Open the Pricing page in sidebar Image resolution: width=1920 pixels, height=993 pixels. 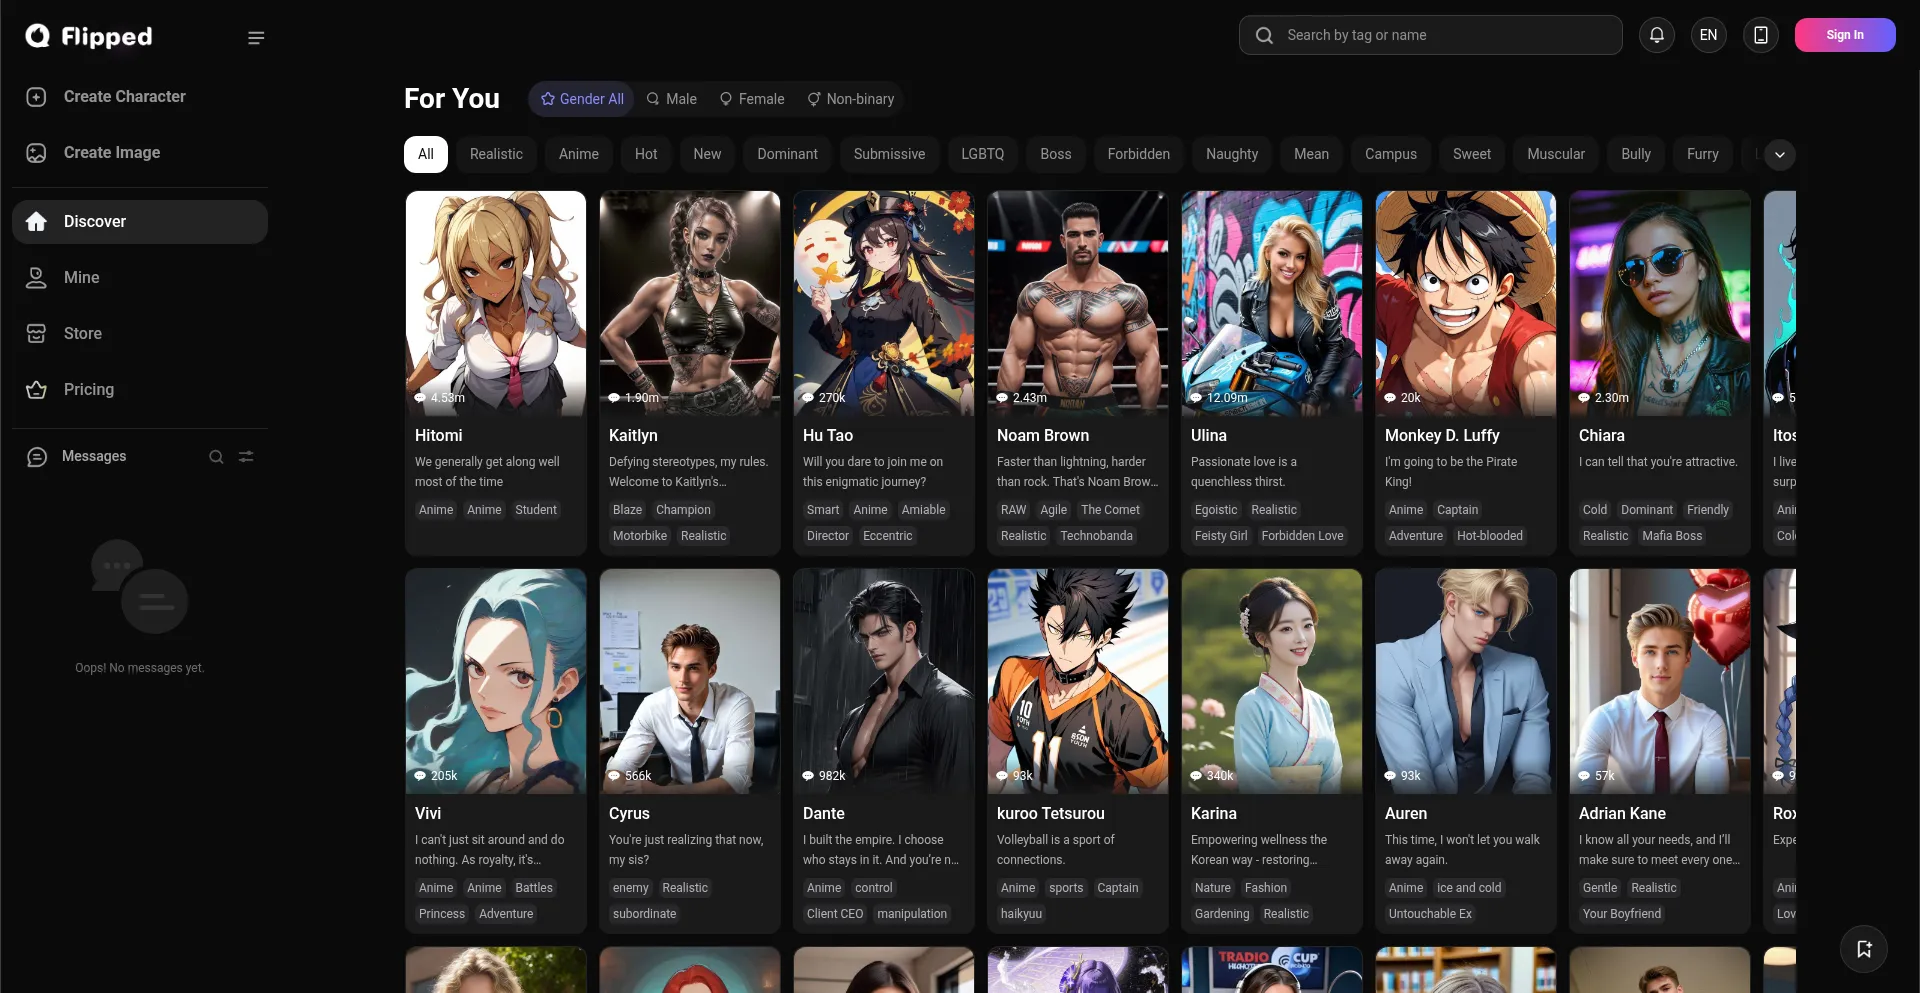pos(88,390)
